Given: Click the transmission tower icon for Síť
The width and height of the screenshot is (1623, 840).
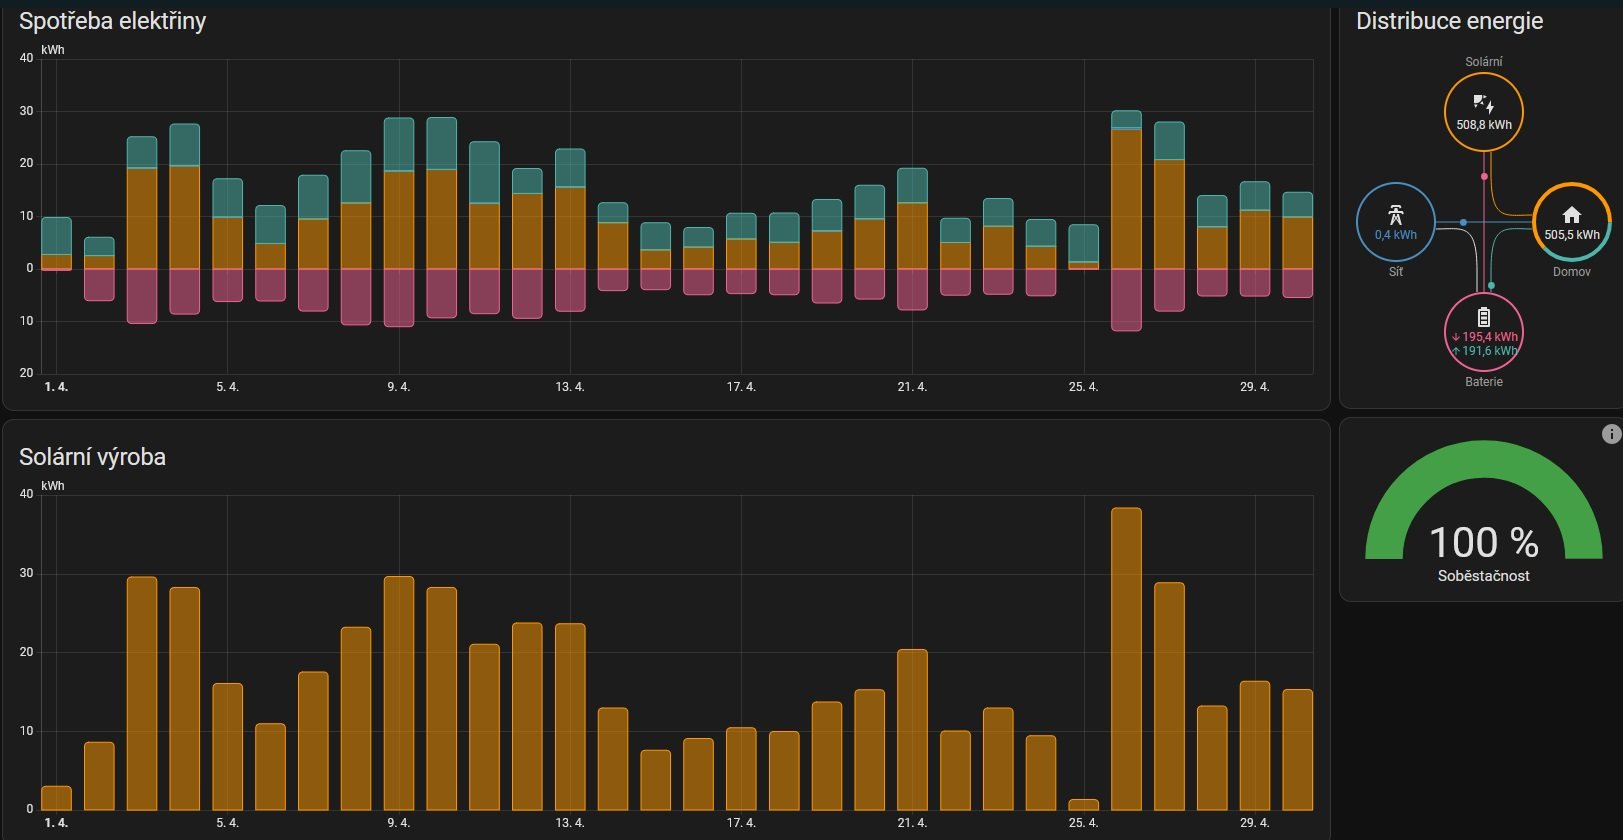Looking at the screenshot, I should (1395, 214).
